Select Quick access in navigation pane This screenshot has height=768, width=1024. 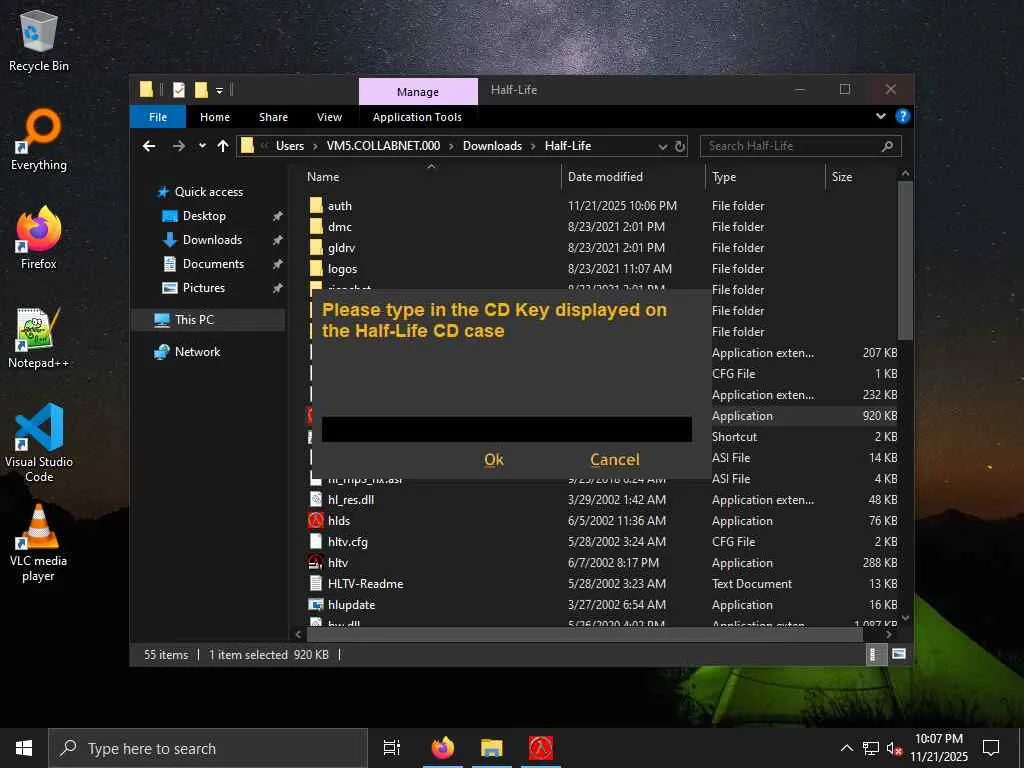pos(208,192)
